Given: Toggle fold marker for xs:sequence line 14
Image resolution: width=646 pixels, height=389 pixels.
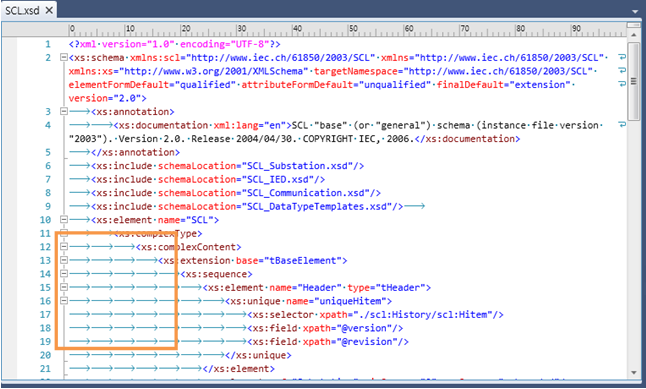Looking at the screenshot, I should (63, 274).
